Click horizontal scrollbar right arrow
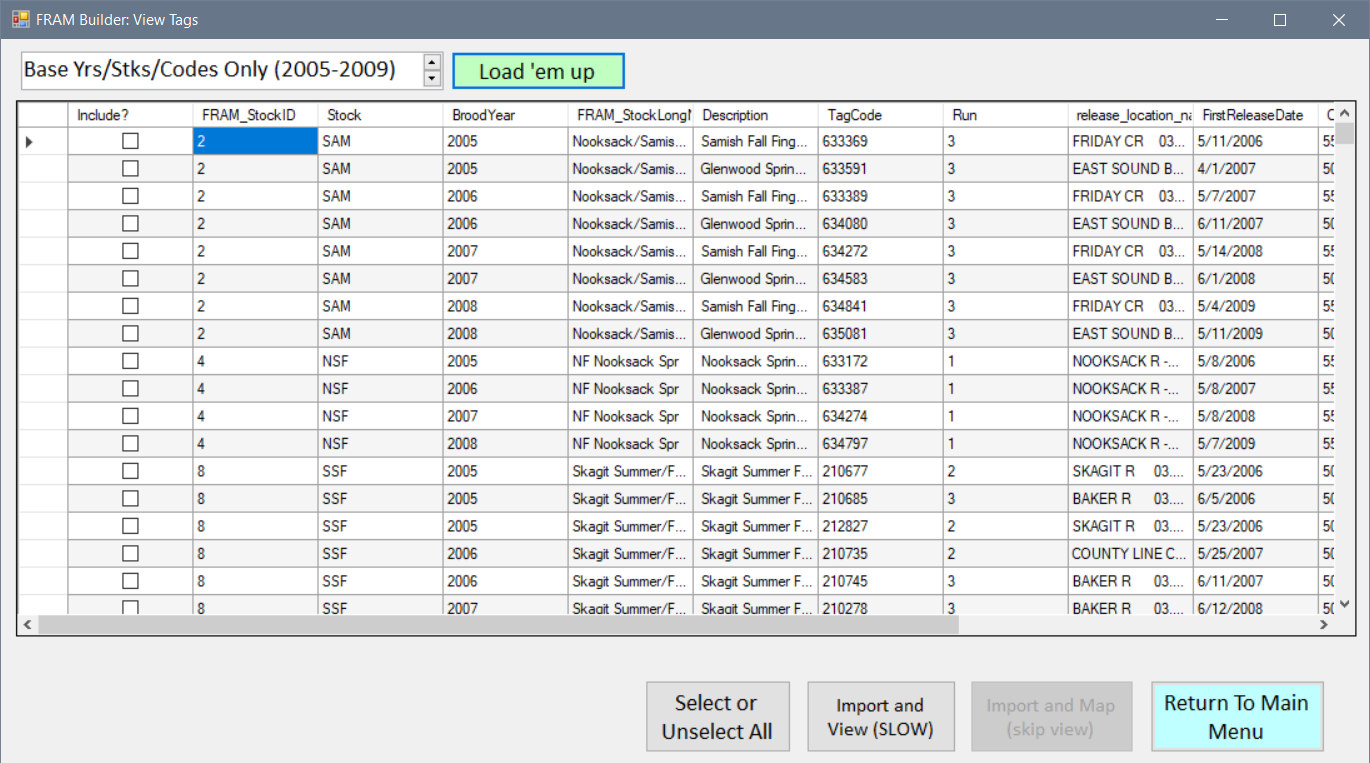Image resolution: width=1370 pixels, height=763 pixels. coord(1324,625)
